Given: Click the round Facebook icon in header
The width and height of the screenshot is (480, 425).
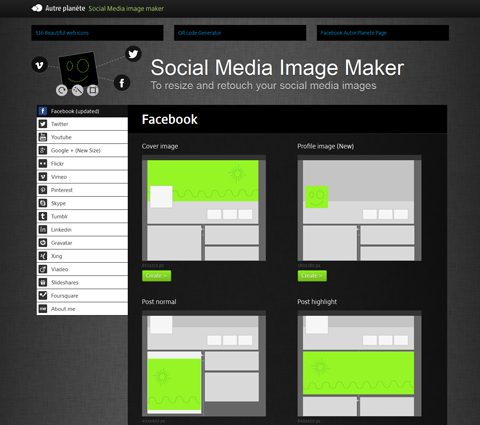Looking at the screenshot, I should click(122, 83).
